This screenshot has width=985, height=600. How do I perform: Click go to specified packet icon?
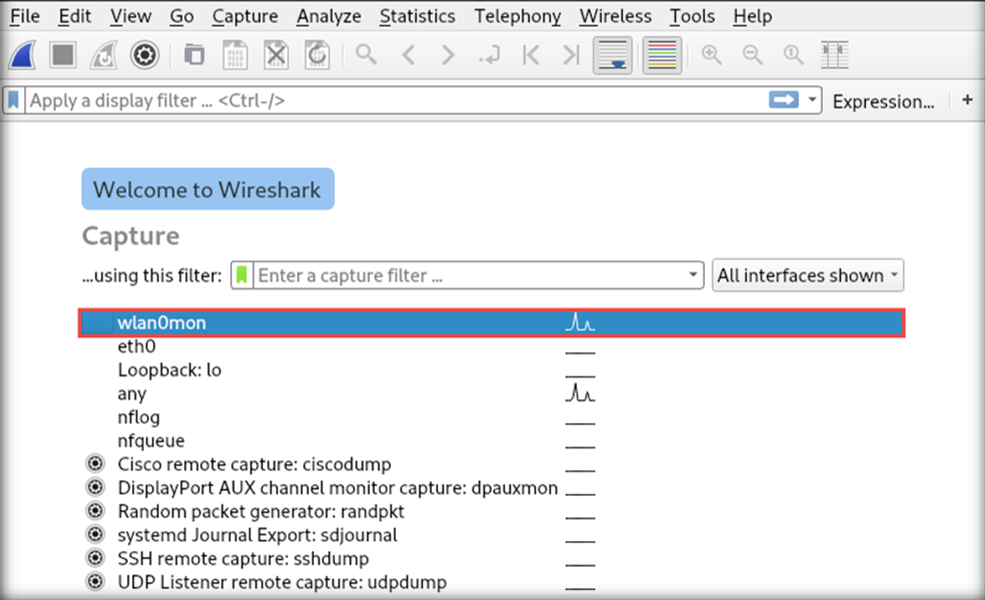(x=489, y=55)
